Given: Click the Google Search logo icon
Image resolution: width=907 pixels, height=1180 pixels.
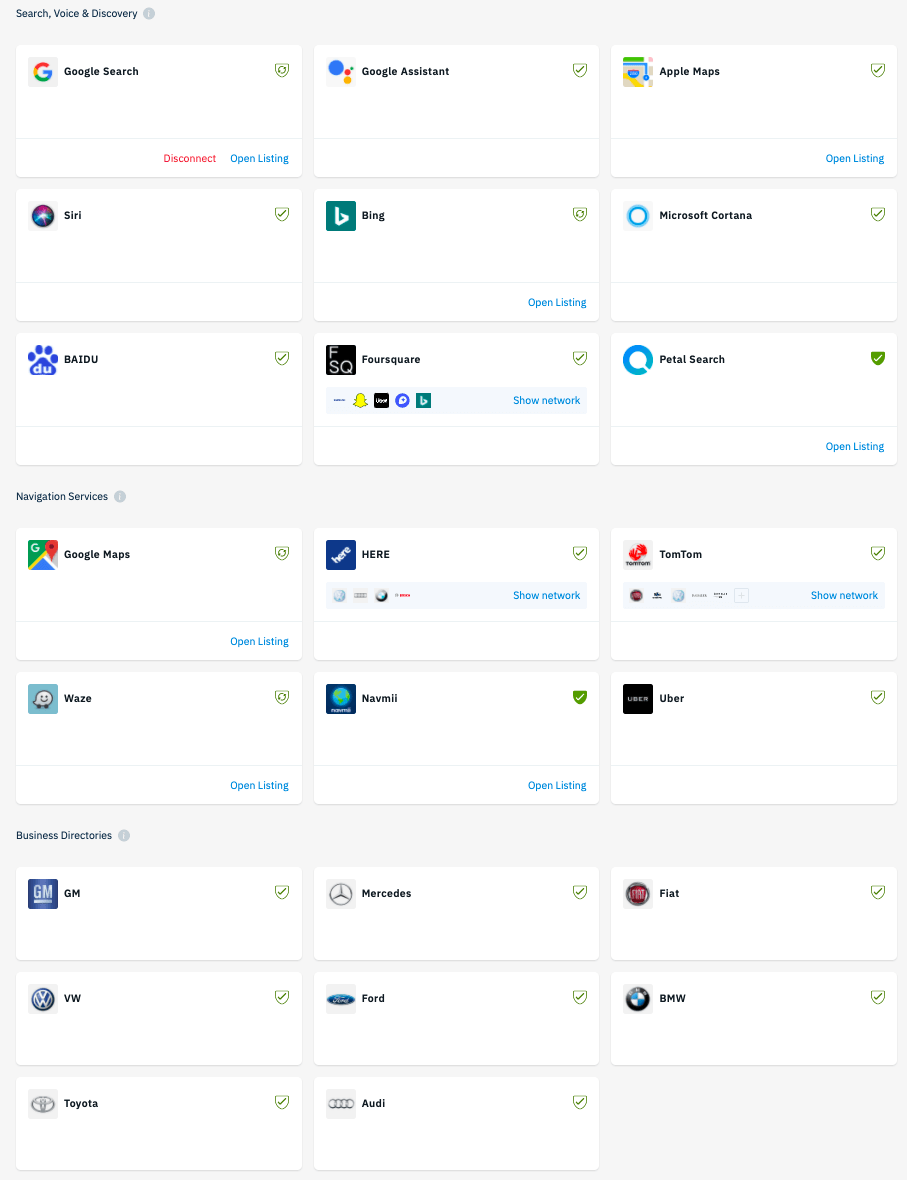Looking at the screenshot, I should pos(43,71).
